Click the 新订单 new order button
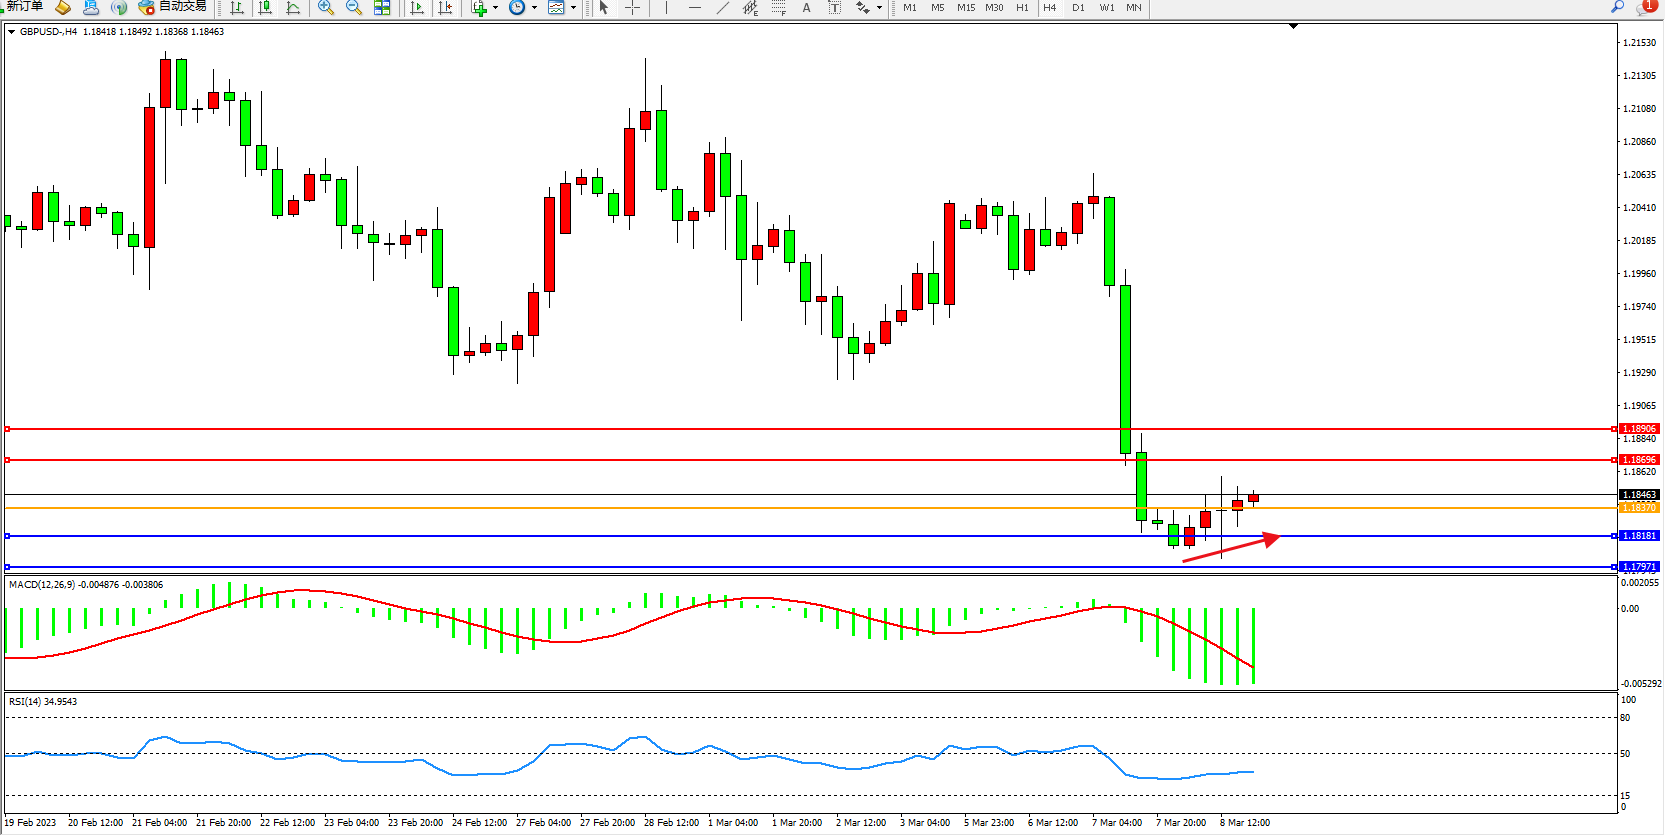Screen dimensions: 1665x836 (22, 7)
